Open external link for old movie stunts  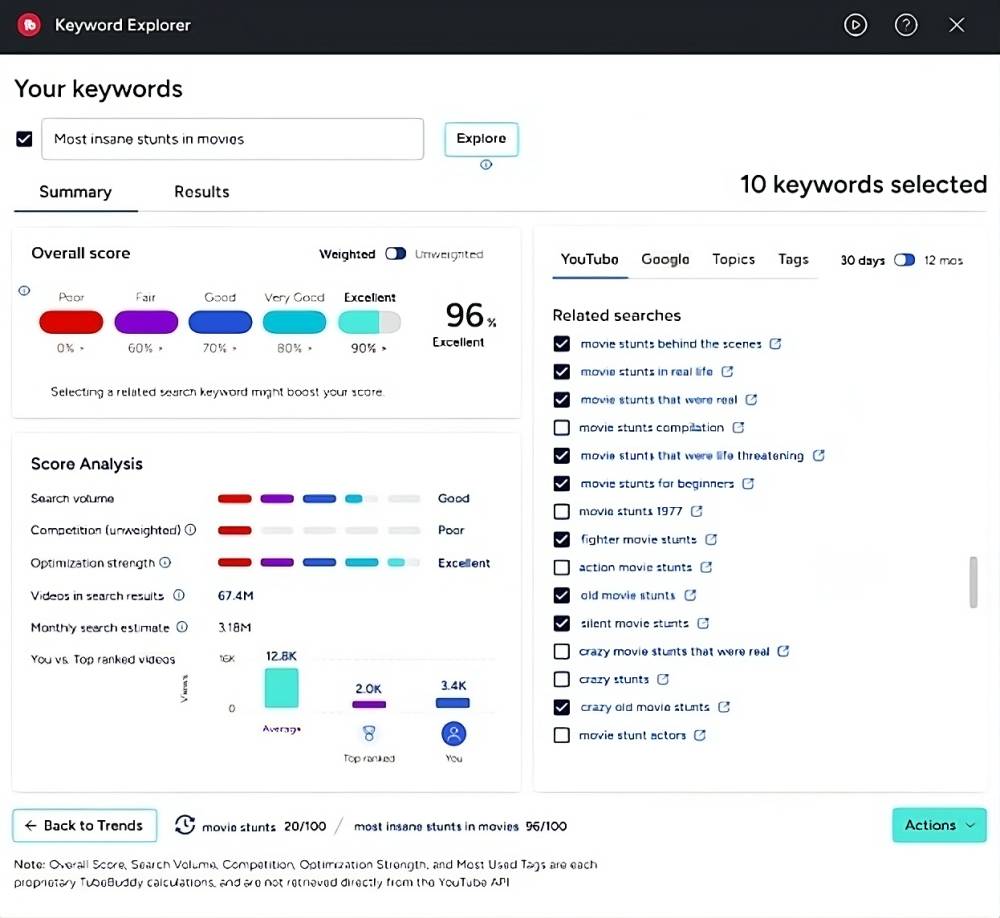pyautogui.click(x=690, y=595)
